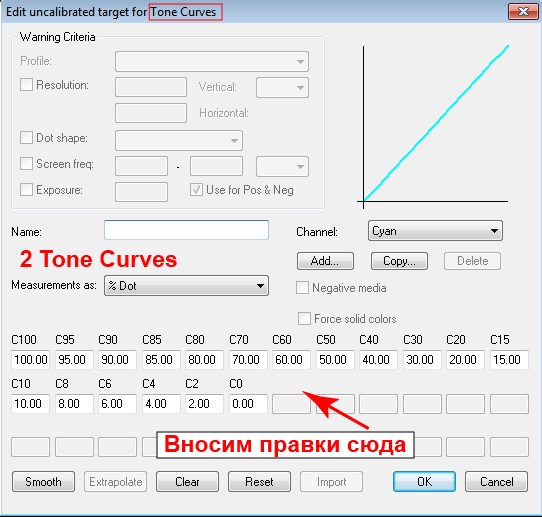The width and height of the screenshot is (542, 517).
Task: Edit the C50 value field
Action: 335,360
